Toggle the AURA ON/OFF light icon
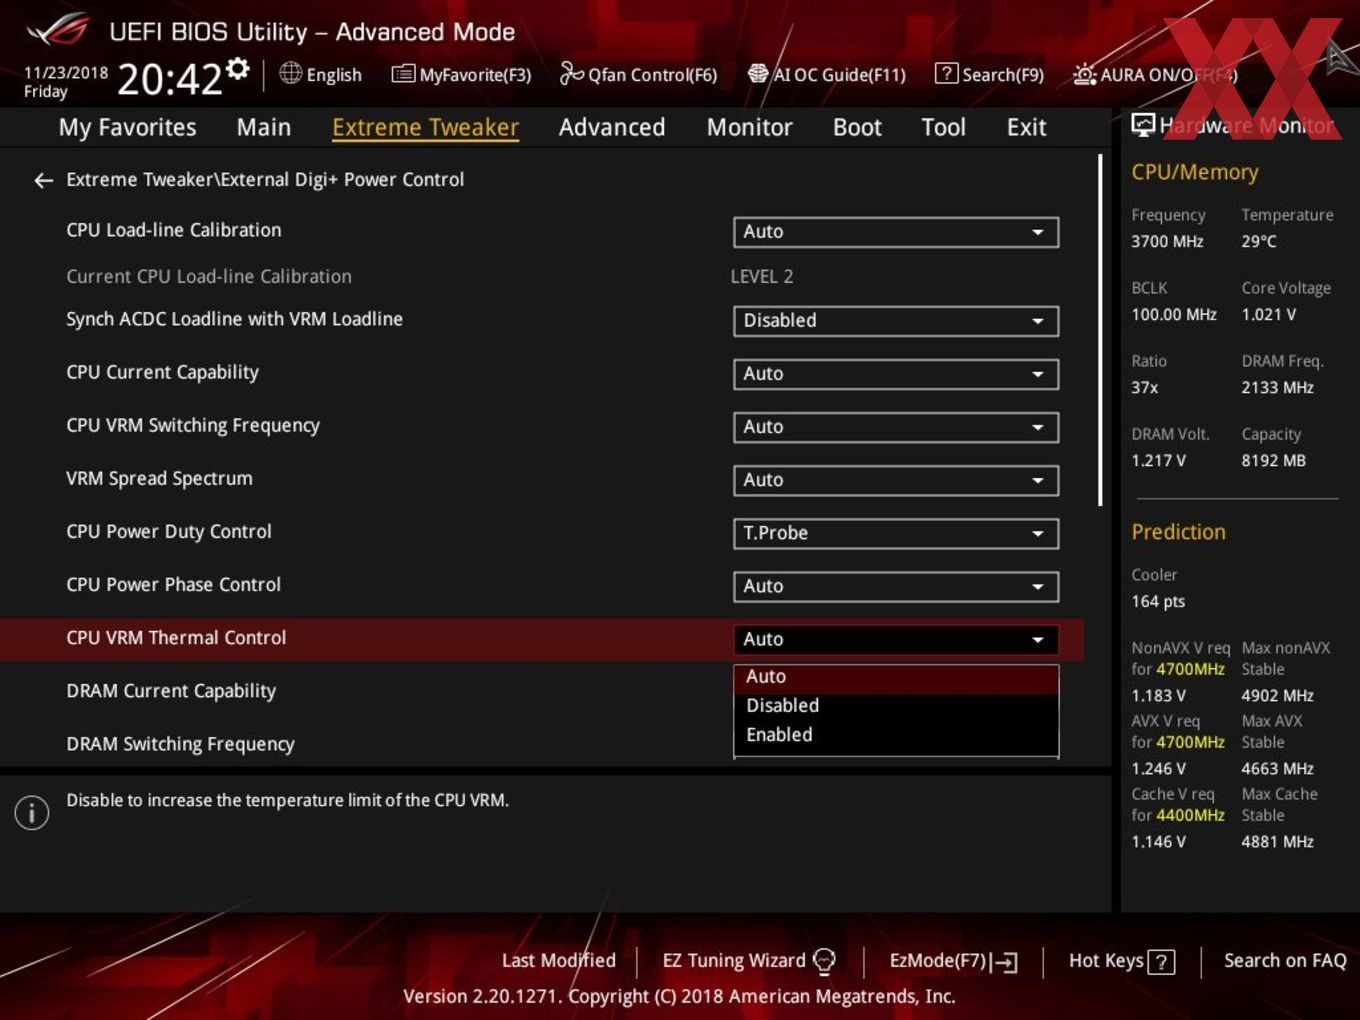 [1084, 74]
